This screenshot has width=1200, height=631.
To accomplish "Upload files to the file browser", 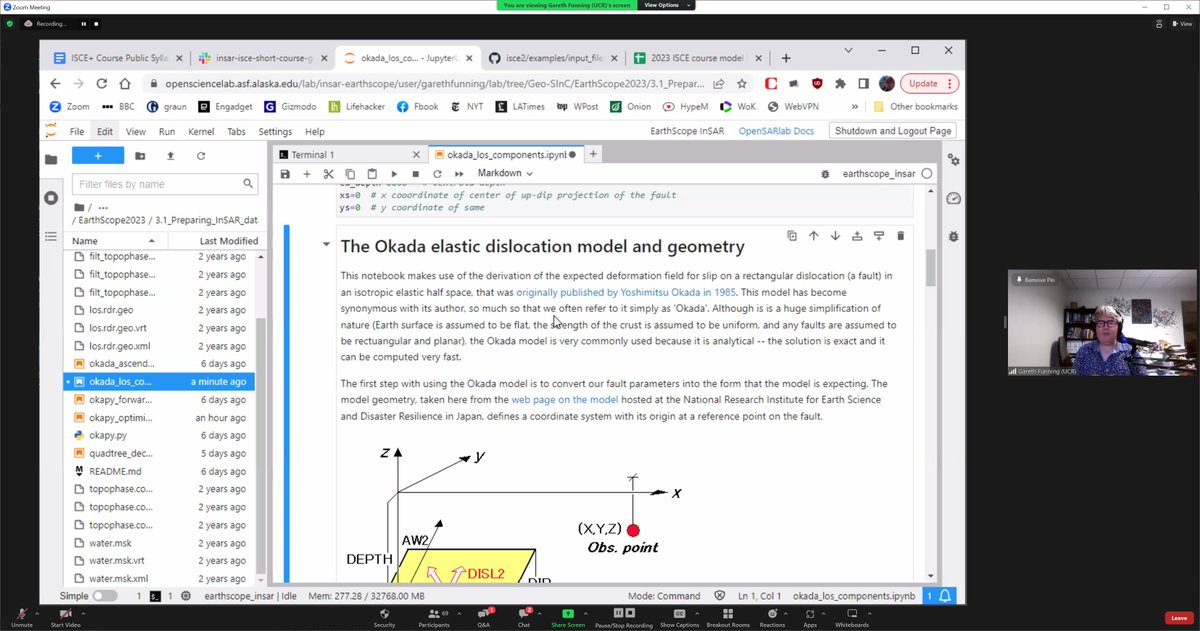I will (170, 156).
